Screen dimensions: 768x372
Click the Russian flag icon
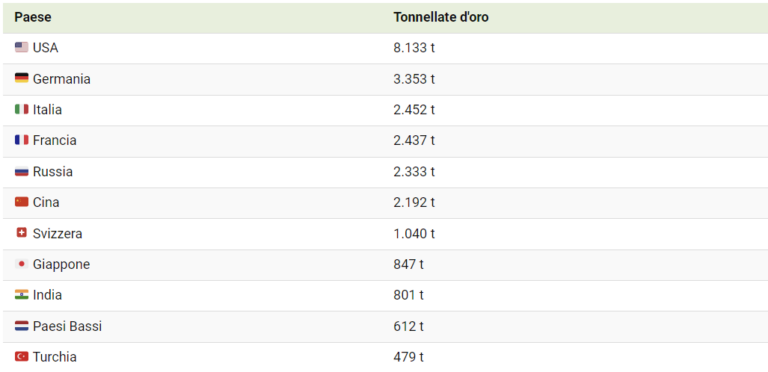coord(22,171)
